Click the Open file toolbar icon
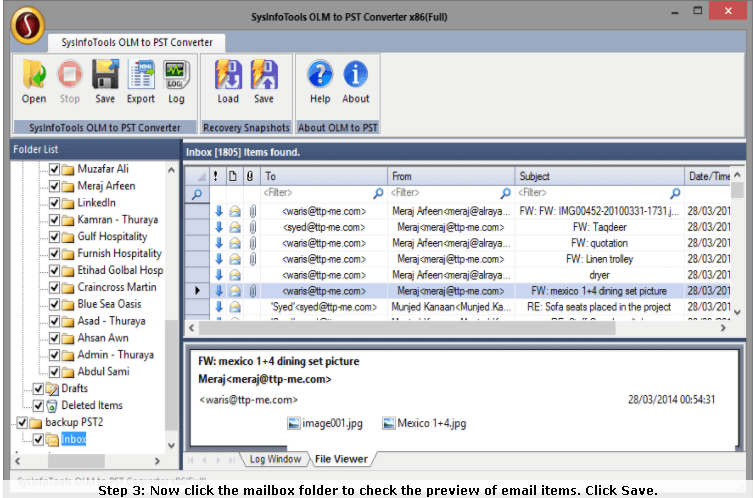The width and height of the screenshot is (753, 498). pos(34,74)
